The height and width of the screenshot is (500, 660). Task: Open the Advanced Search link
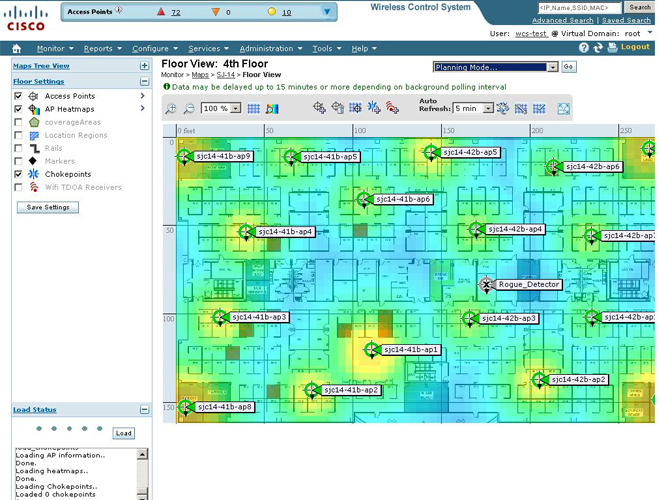pyautogui.click(x=562, y=20)
